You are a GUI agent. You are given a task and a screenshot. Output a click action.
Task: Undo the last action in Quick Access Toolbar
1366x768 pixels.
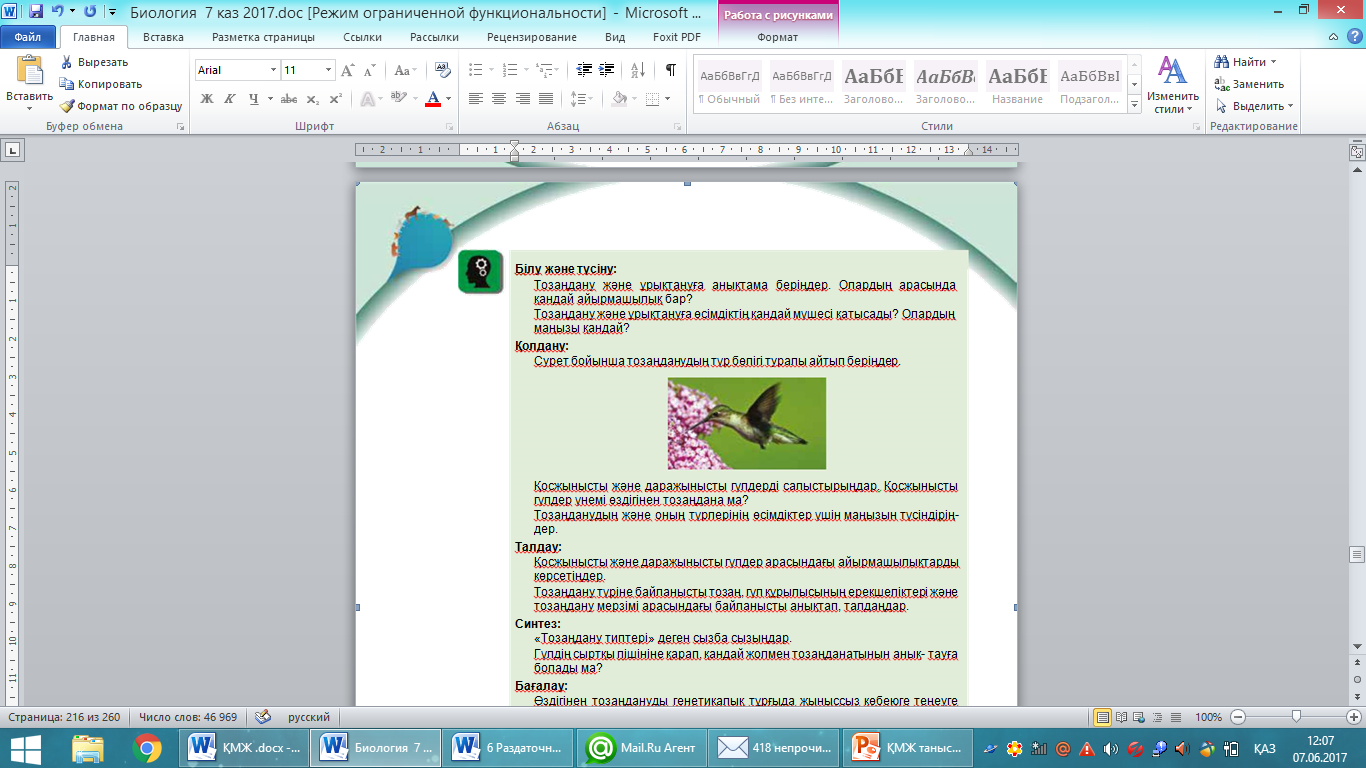(58, 12)
